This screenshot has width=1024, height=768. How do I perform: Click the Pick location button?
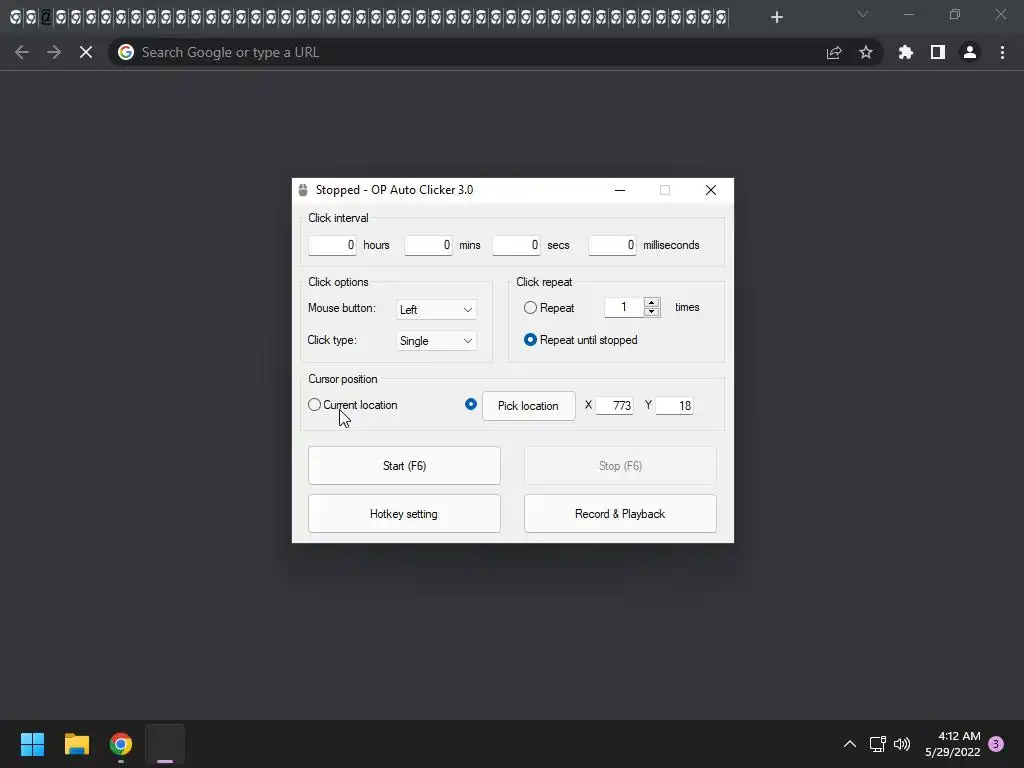pyautogui.click(x=528, y=406)
